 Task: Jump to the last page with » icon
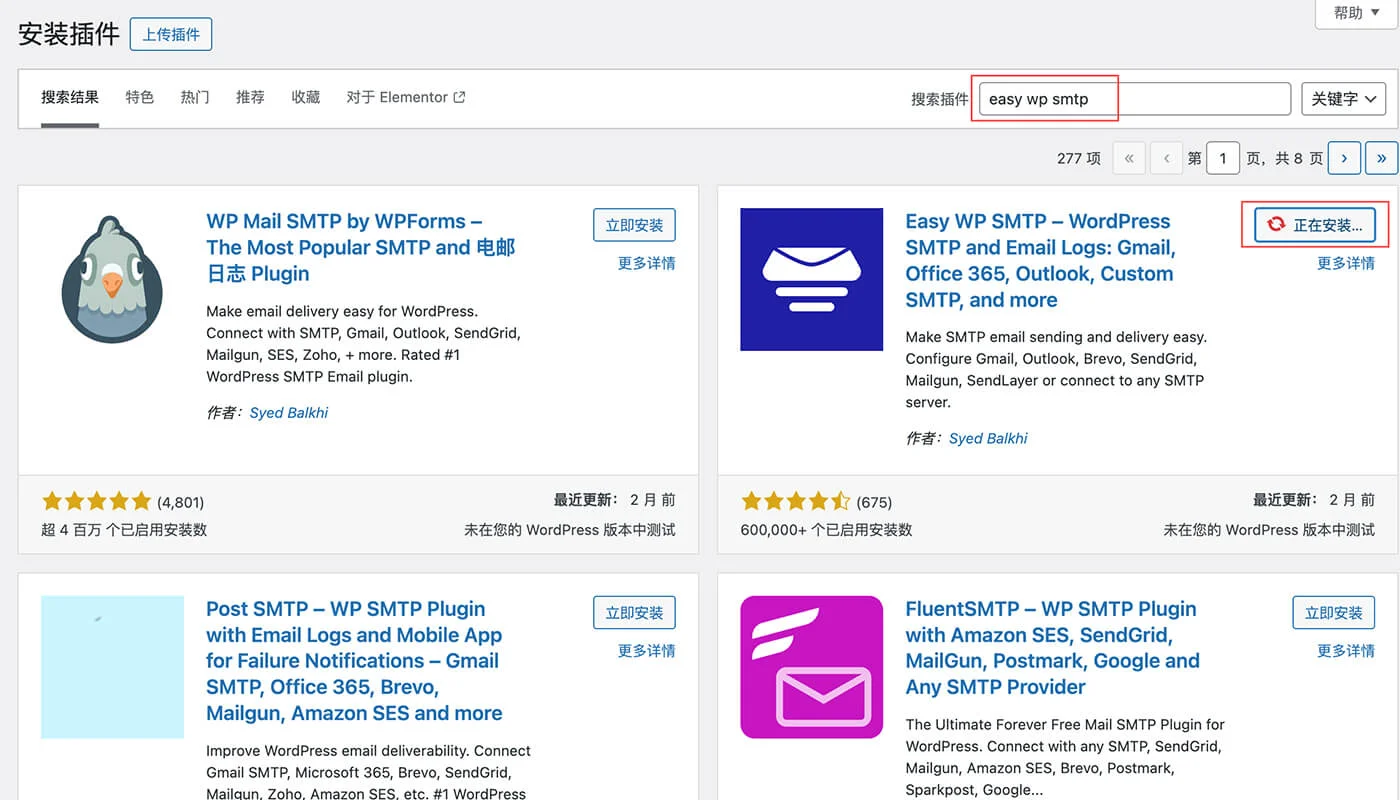1381,158
